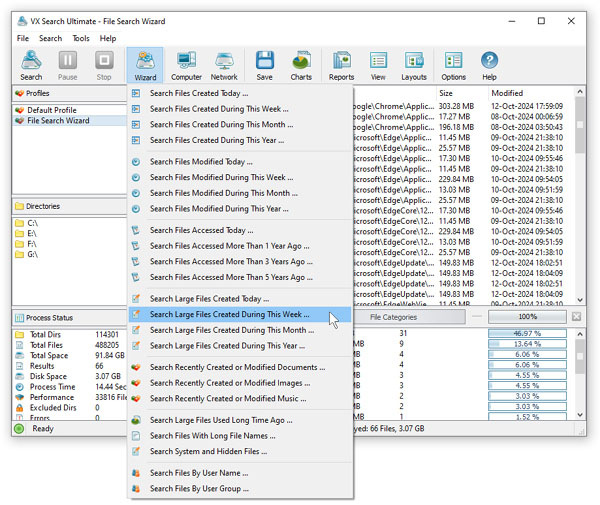Close the categories pane with the X button
Screen dimensions: 600x505
pyautogui.click(x=576, y=317)
